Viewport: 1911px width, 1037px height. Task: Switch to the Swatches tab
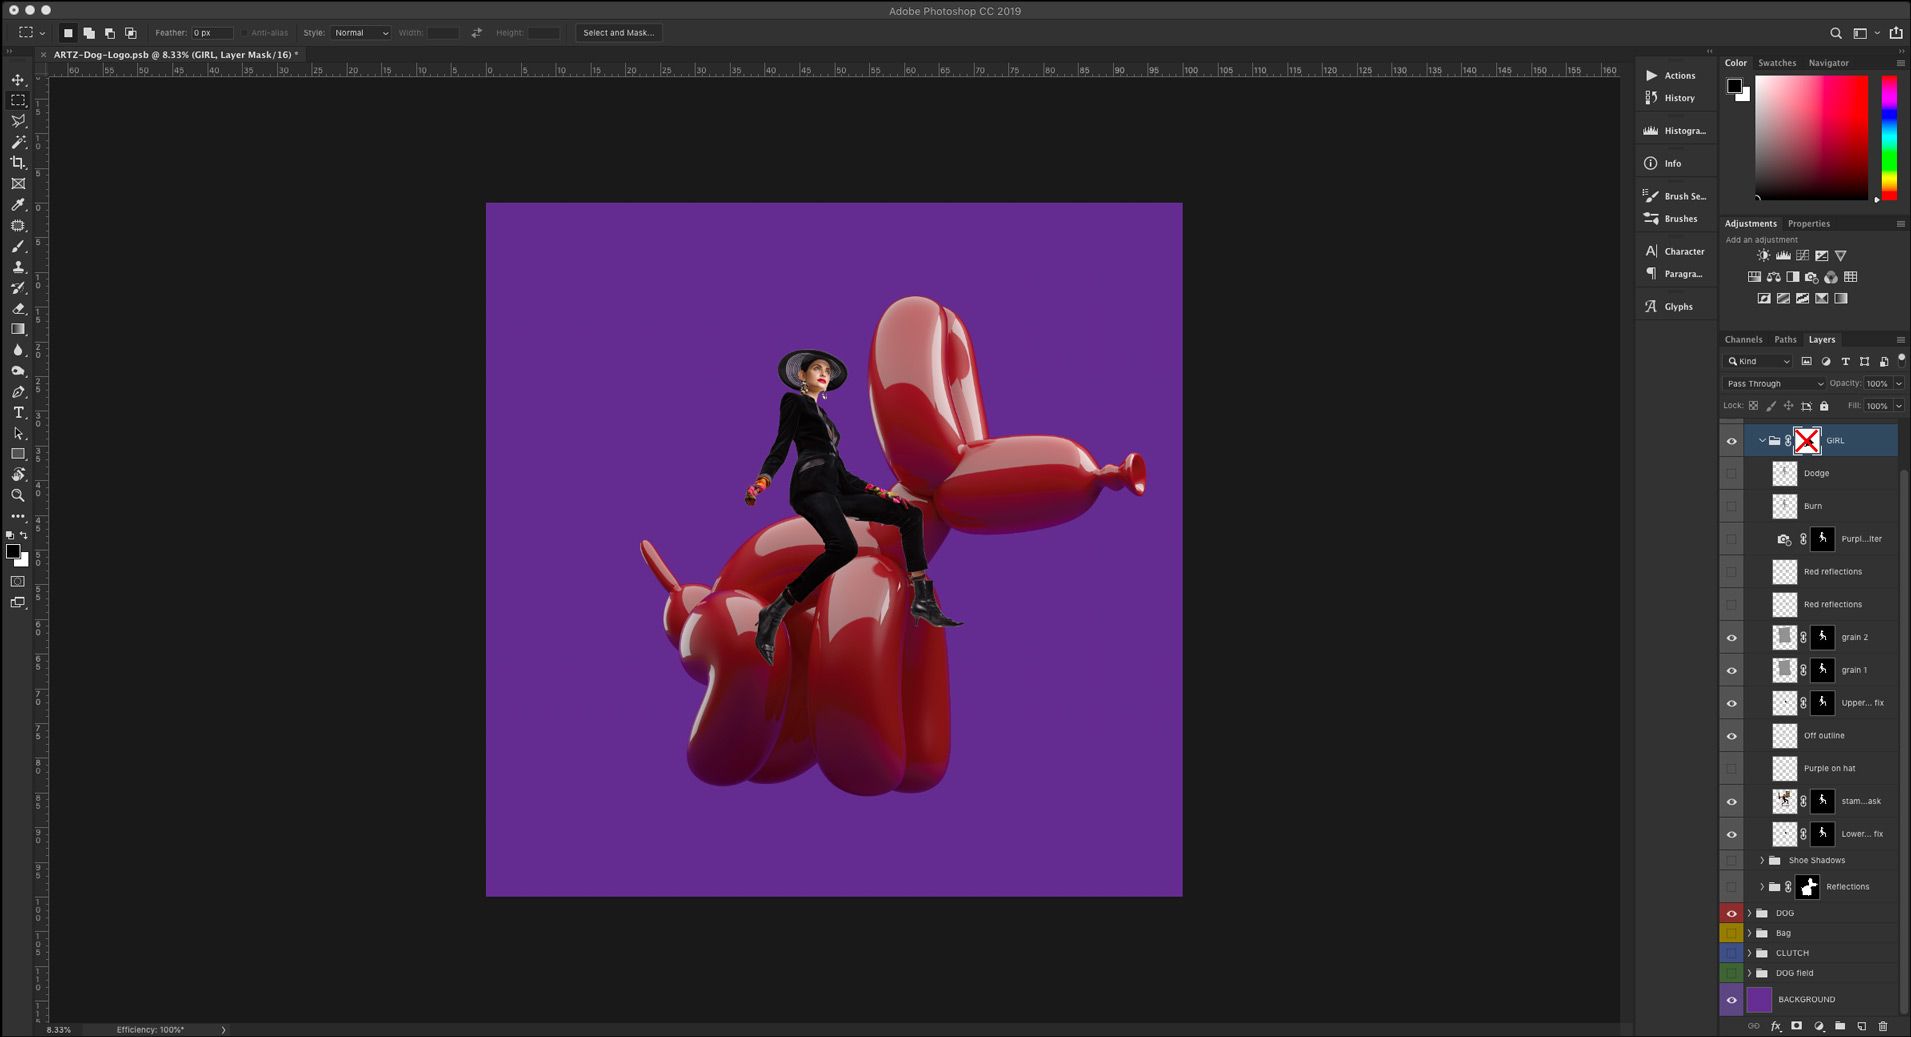click(1777, 63)
